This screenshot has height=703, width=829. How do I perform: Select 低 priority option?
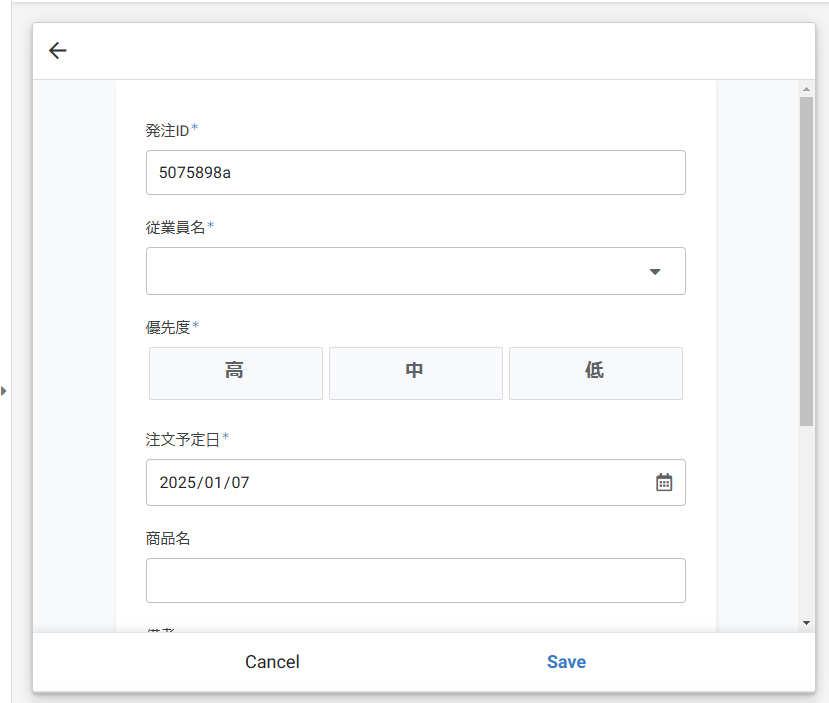click(x=595, y=372)
